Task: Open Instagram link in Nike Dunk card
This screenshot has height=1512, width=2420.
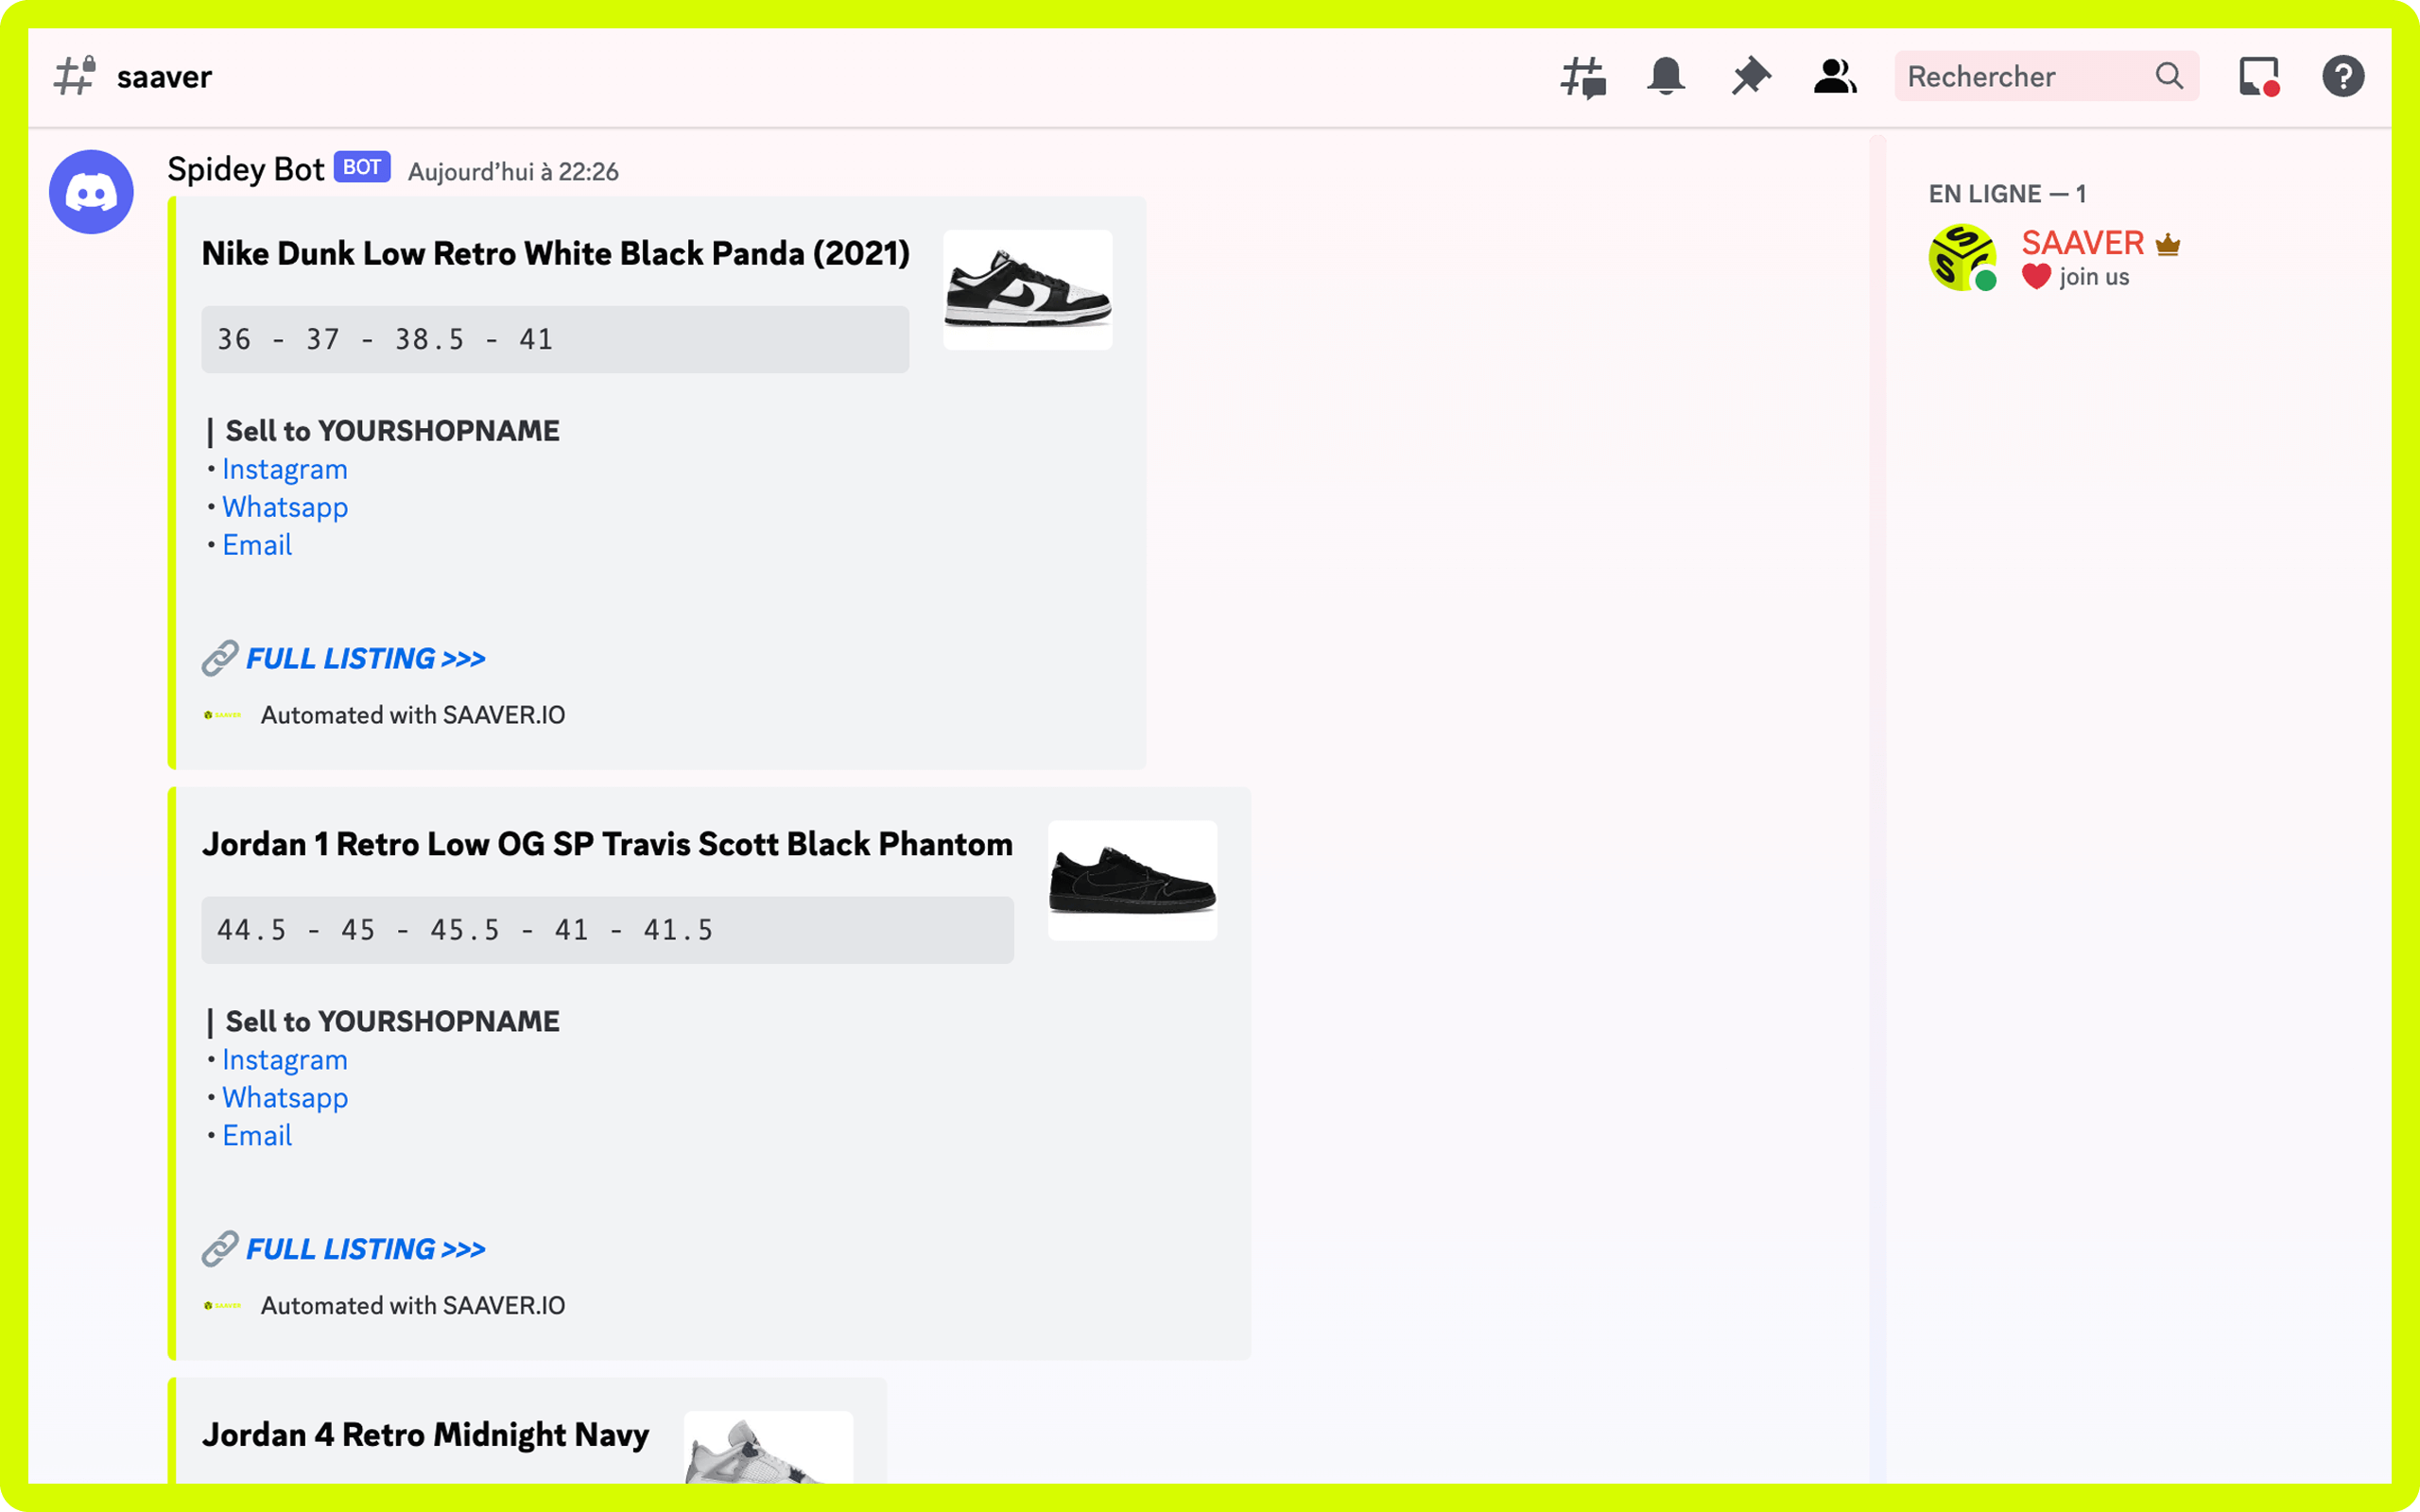Action: coord(285,469)
